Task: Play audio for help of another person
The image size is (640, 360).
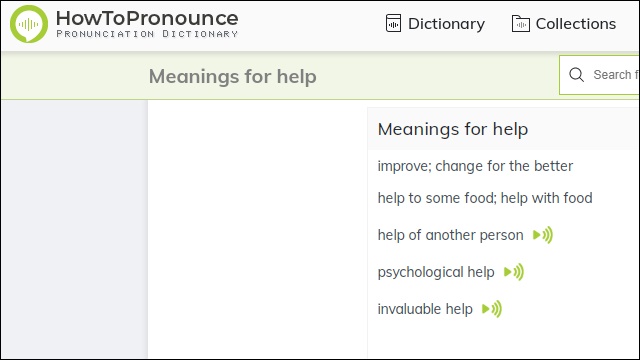Action: click(543, 235)
